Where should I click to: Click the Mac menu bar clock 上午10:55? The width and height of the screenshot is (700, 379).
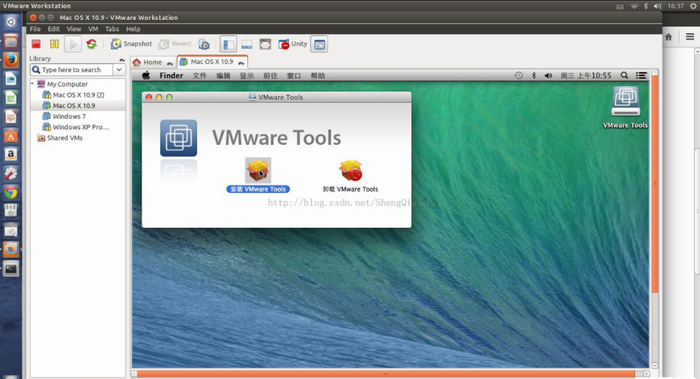586,75
